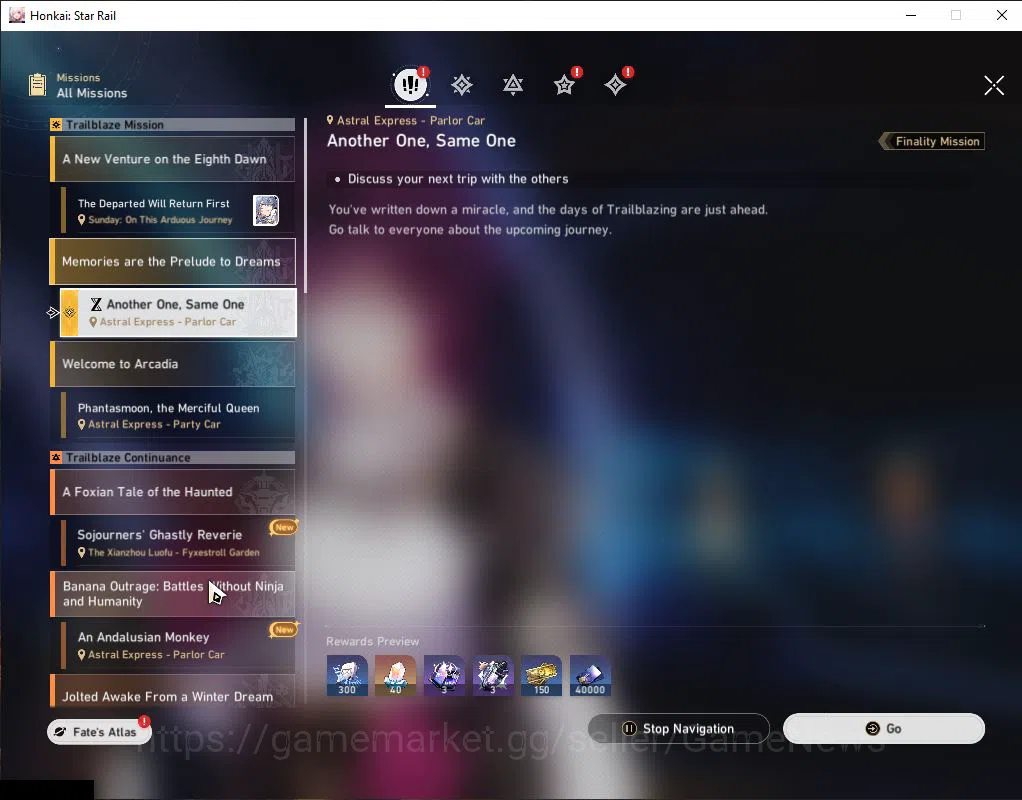Expand Memories are the Prelude to Dreams
1022x800 pixels.
click(x=173, y=261)
